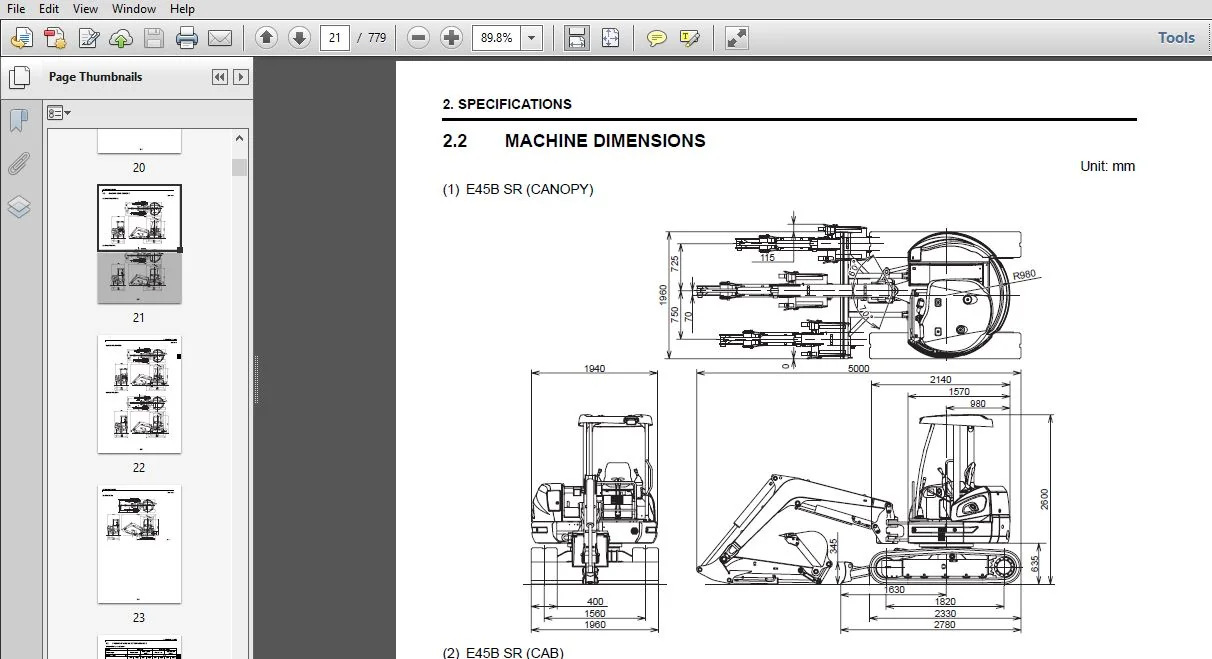Viewport: 1212px width, 659px height.
Task: Click the 2780 dimension value
Action: click(944, 625)
